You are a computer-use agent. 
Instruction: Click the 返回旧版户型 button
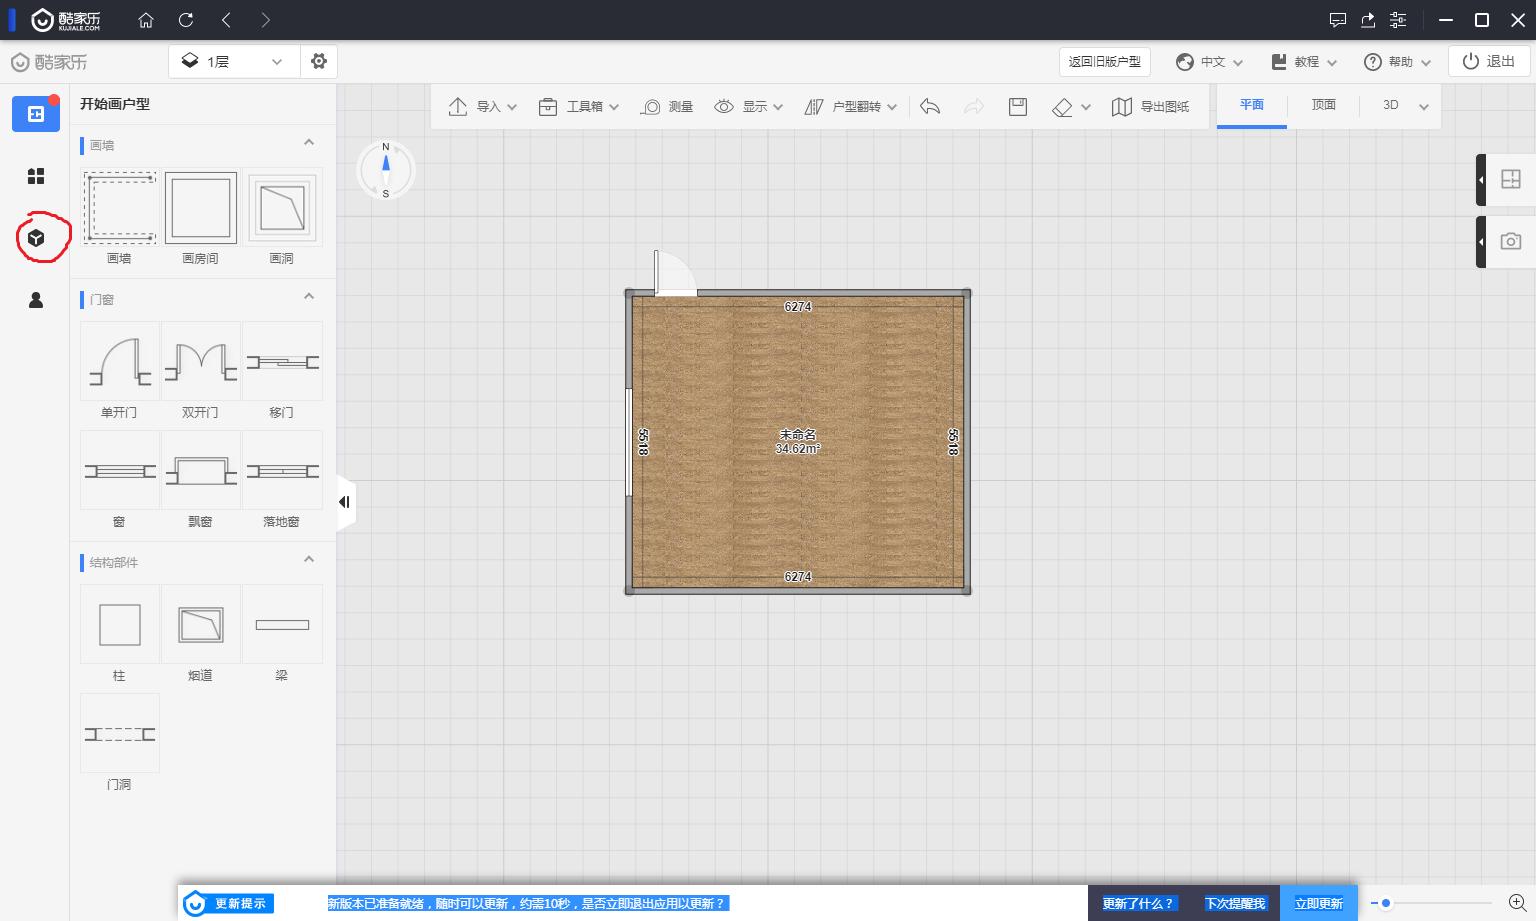click(1104, 61)
